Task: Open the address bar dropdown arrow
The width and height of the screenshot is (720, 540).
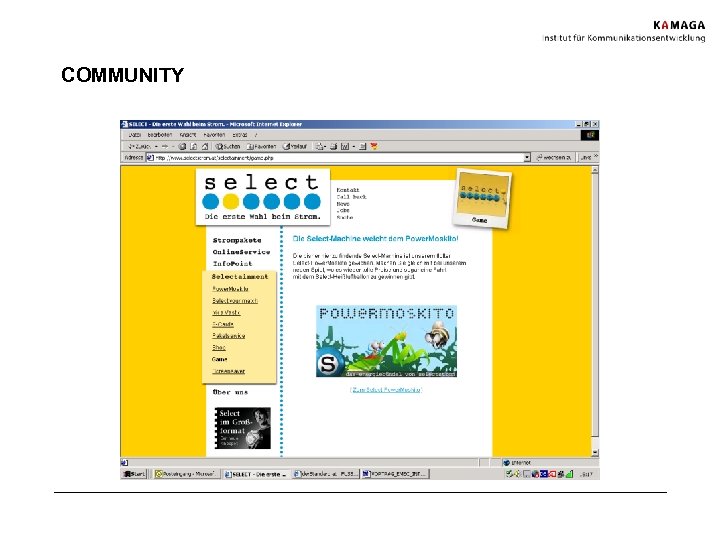Action: (527, 158)
